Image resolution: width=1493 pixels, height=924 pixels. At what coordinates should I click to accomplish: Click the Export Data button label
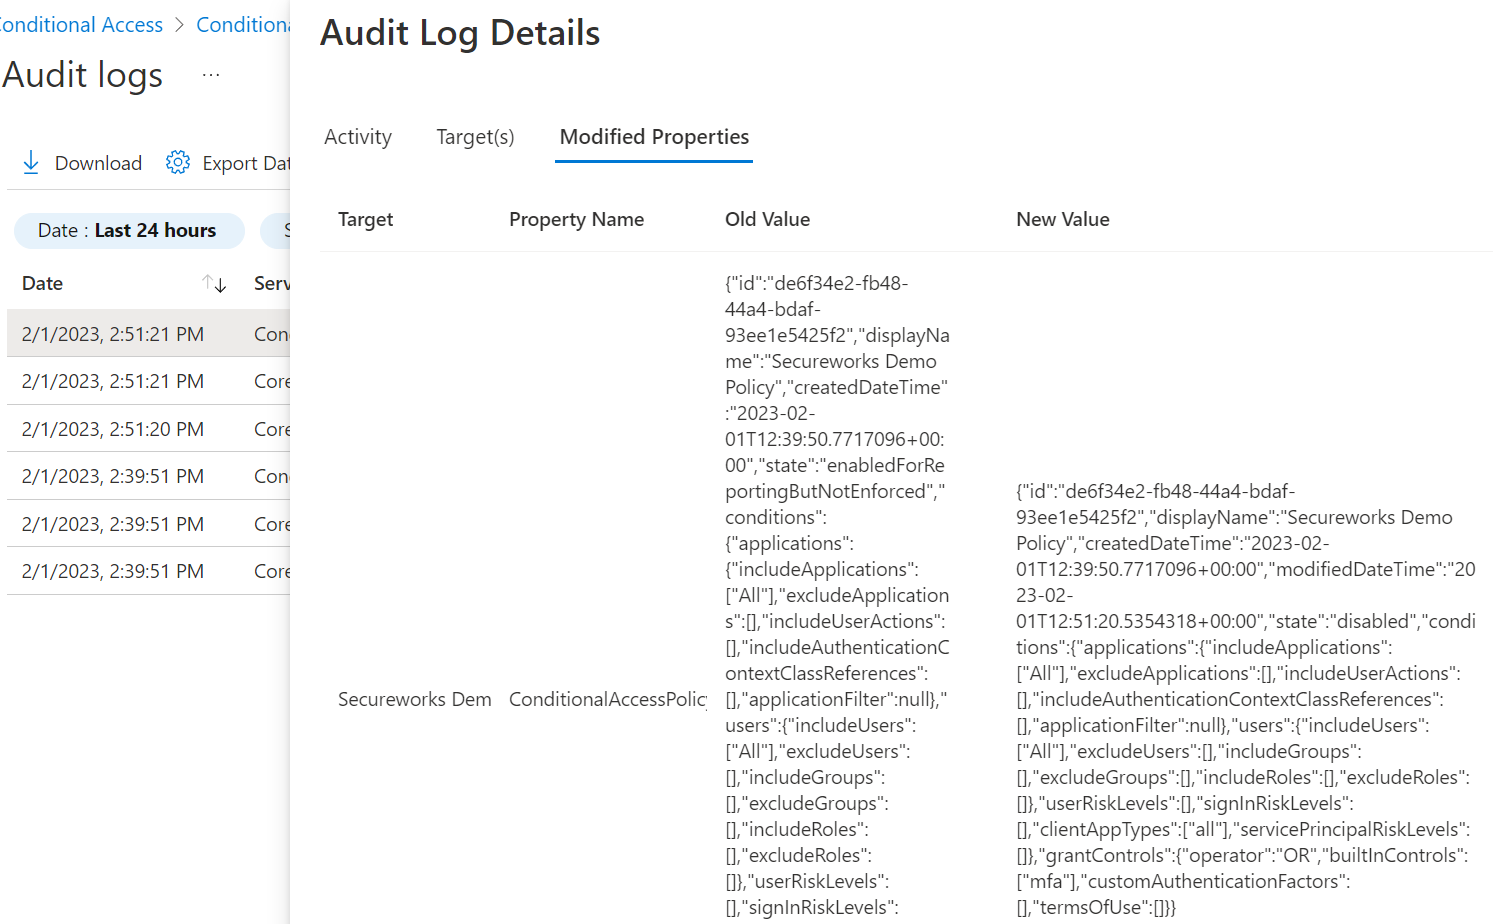246,163
